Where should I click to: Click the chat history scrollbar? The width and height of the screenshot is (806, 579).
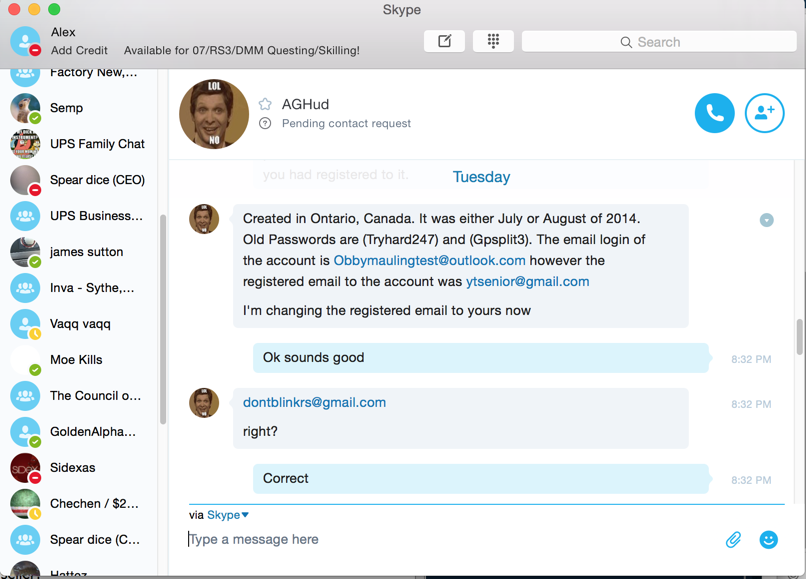799,337
